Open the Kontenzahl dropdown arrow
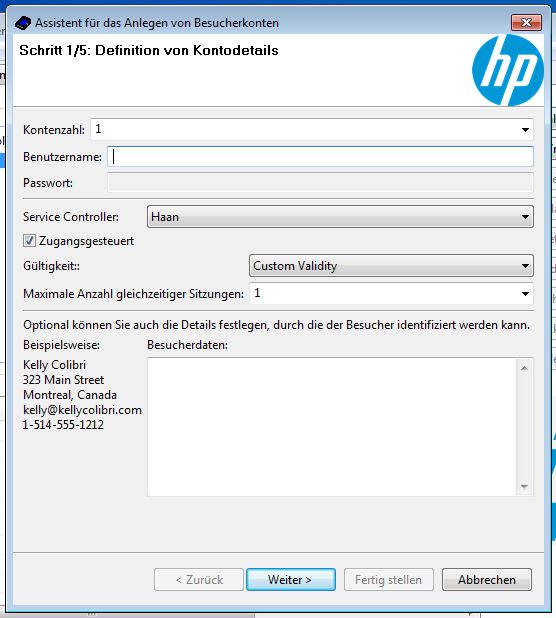The height and width of the screenshot is (618, 556). [x=525, y=130]
